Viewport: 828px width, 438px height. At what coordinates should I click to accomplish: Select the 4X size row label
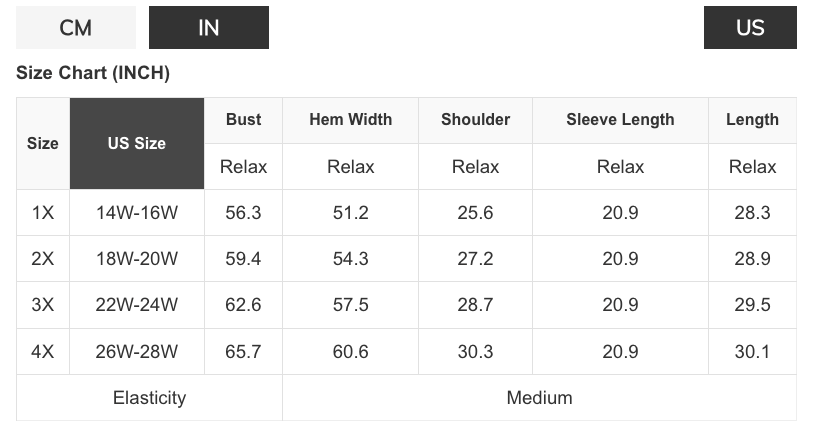[x=43, y=351]
